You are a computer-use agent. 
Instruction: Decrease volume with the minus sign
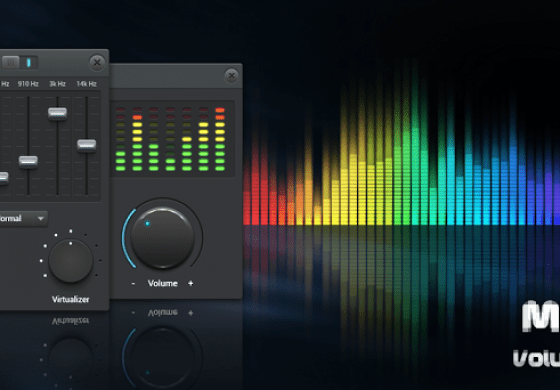[133, 284]
